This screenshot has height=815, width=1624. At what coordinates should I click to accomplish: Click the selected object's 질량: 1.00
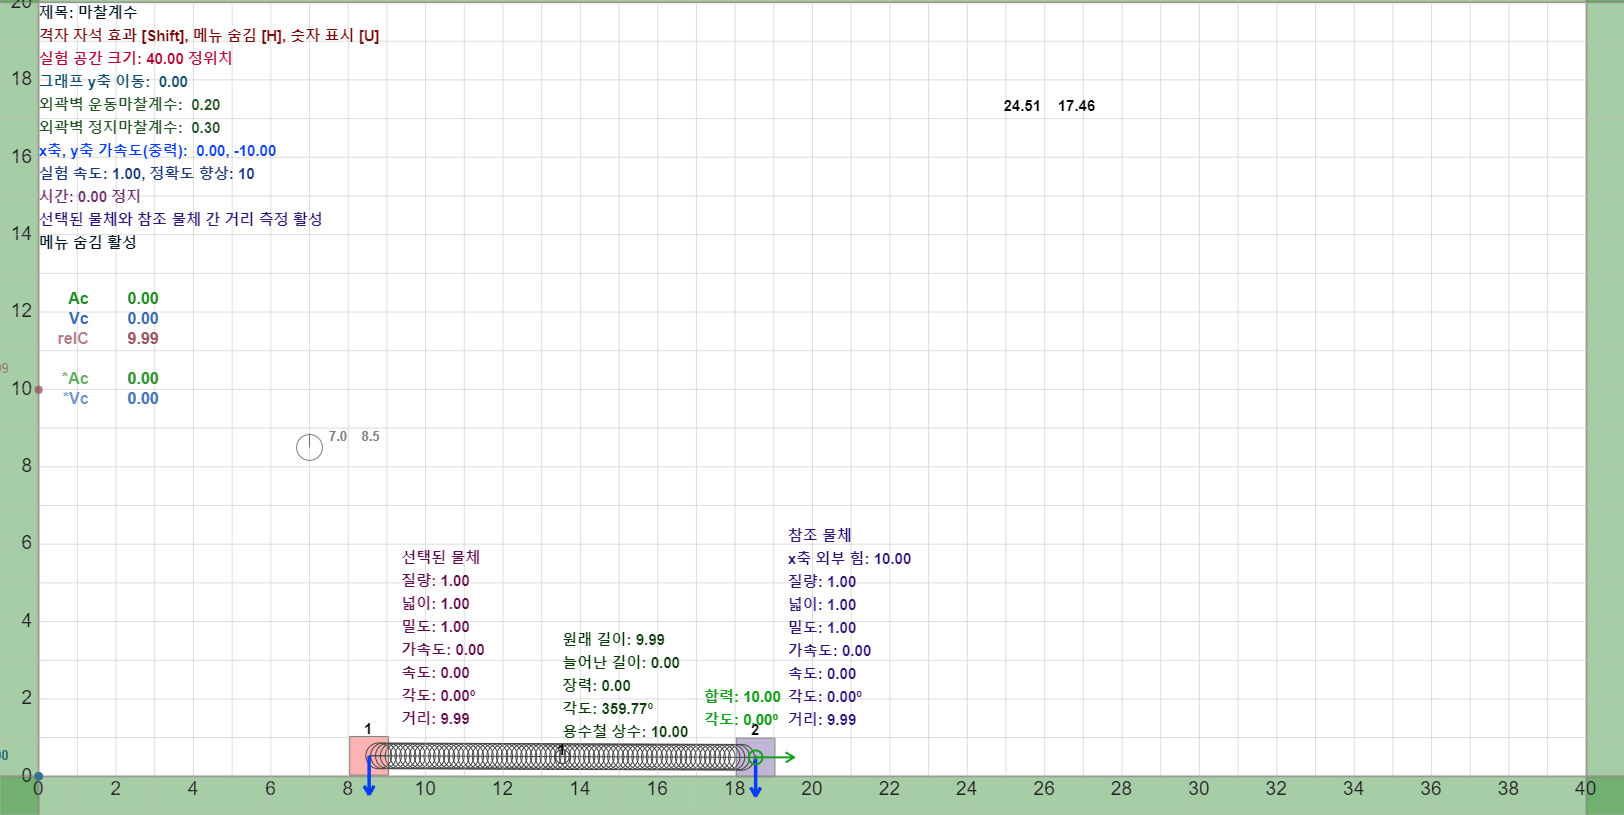(436, 580)
